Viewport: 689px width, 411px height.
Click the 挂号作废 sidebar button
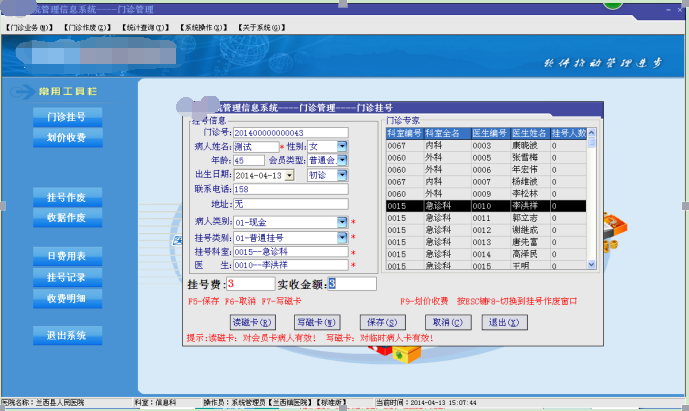tap(67, 197)
